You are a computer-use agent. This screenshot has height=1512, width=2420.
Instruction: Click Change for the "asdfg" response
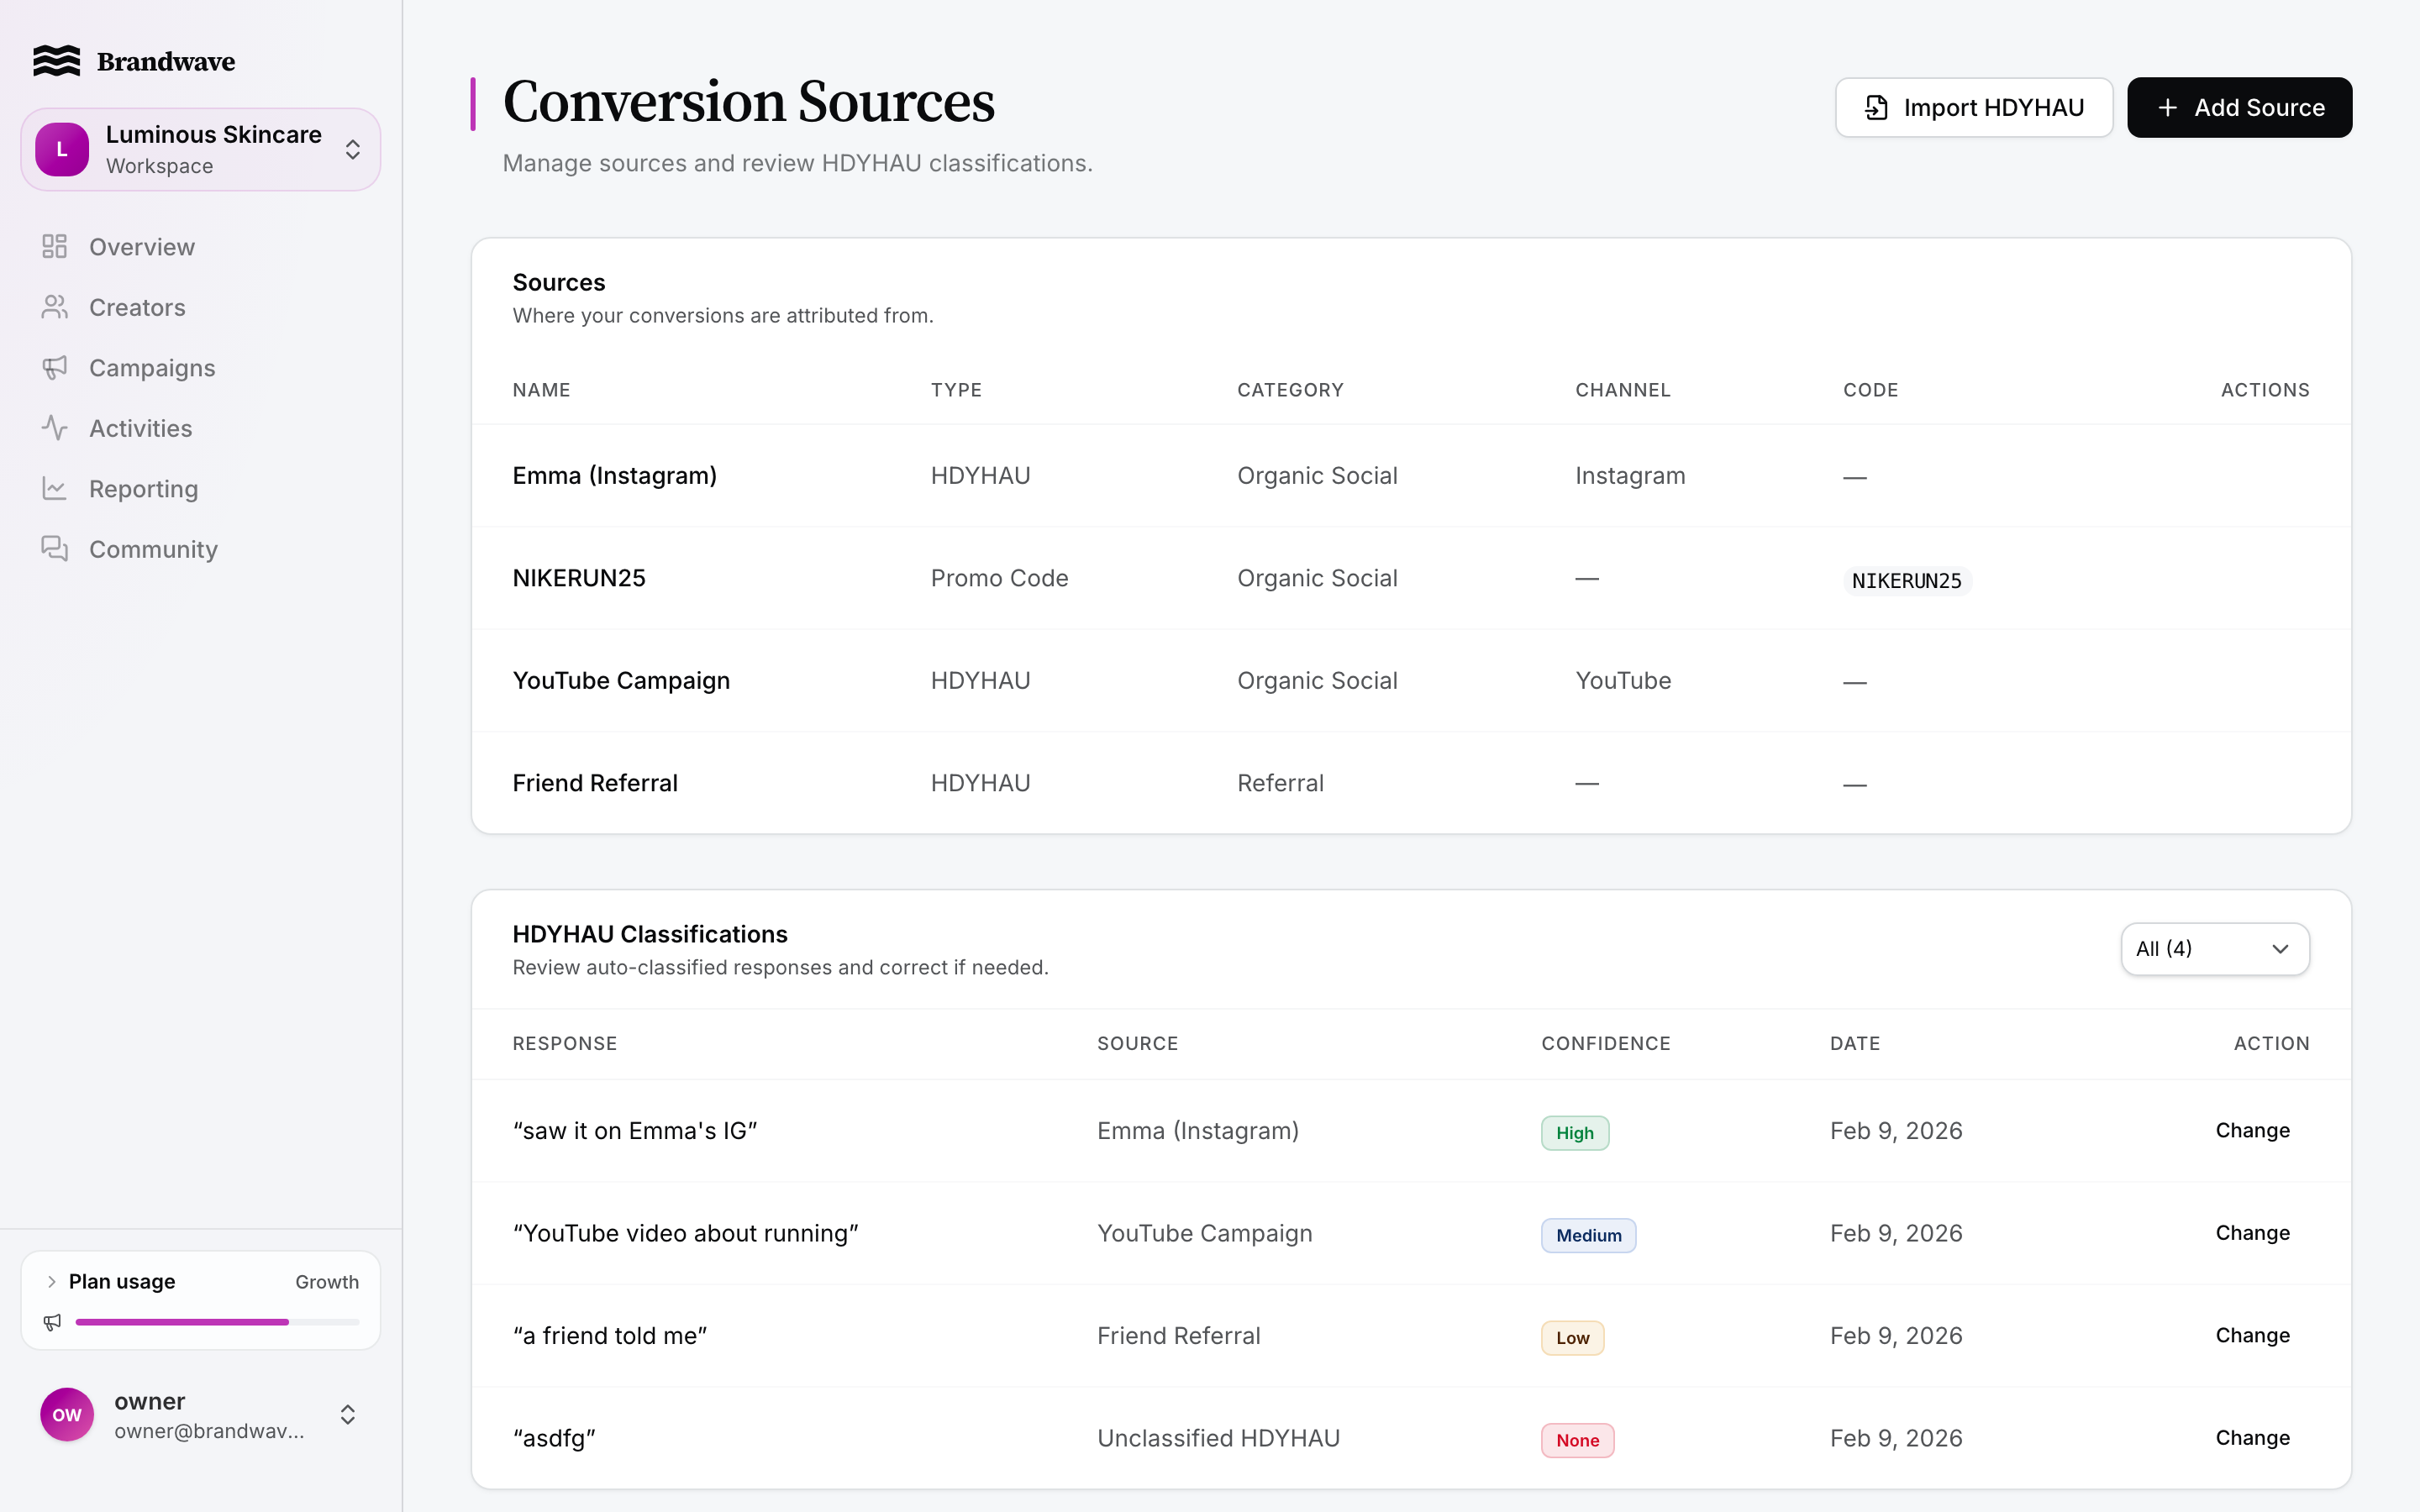[x=2252, y=1438]
